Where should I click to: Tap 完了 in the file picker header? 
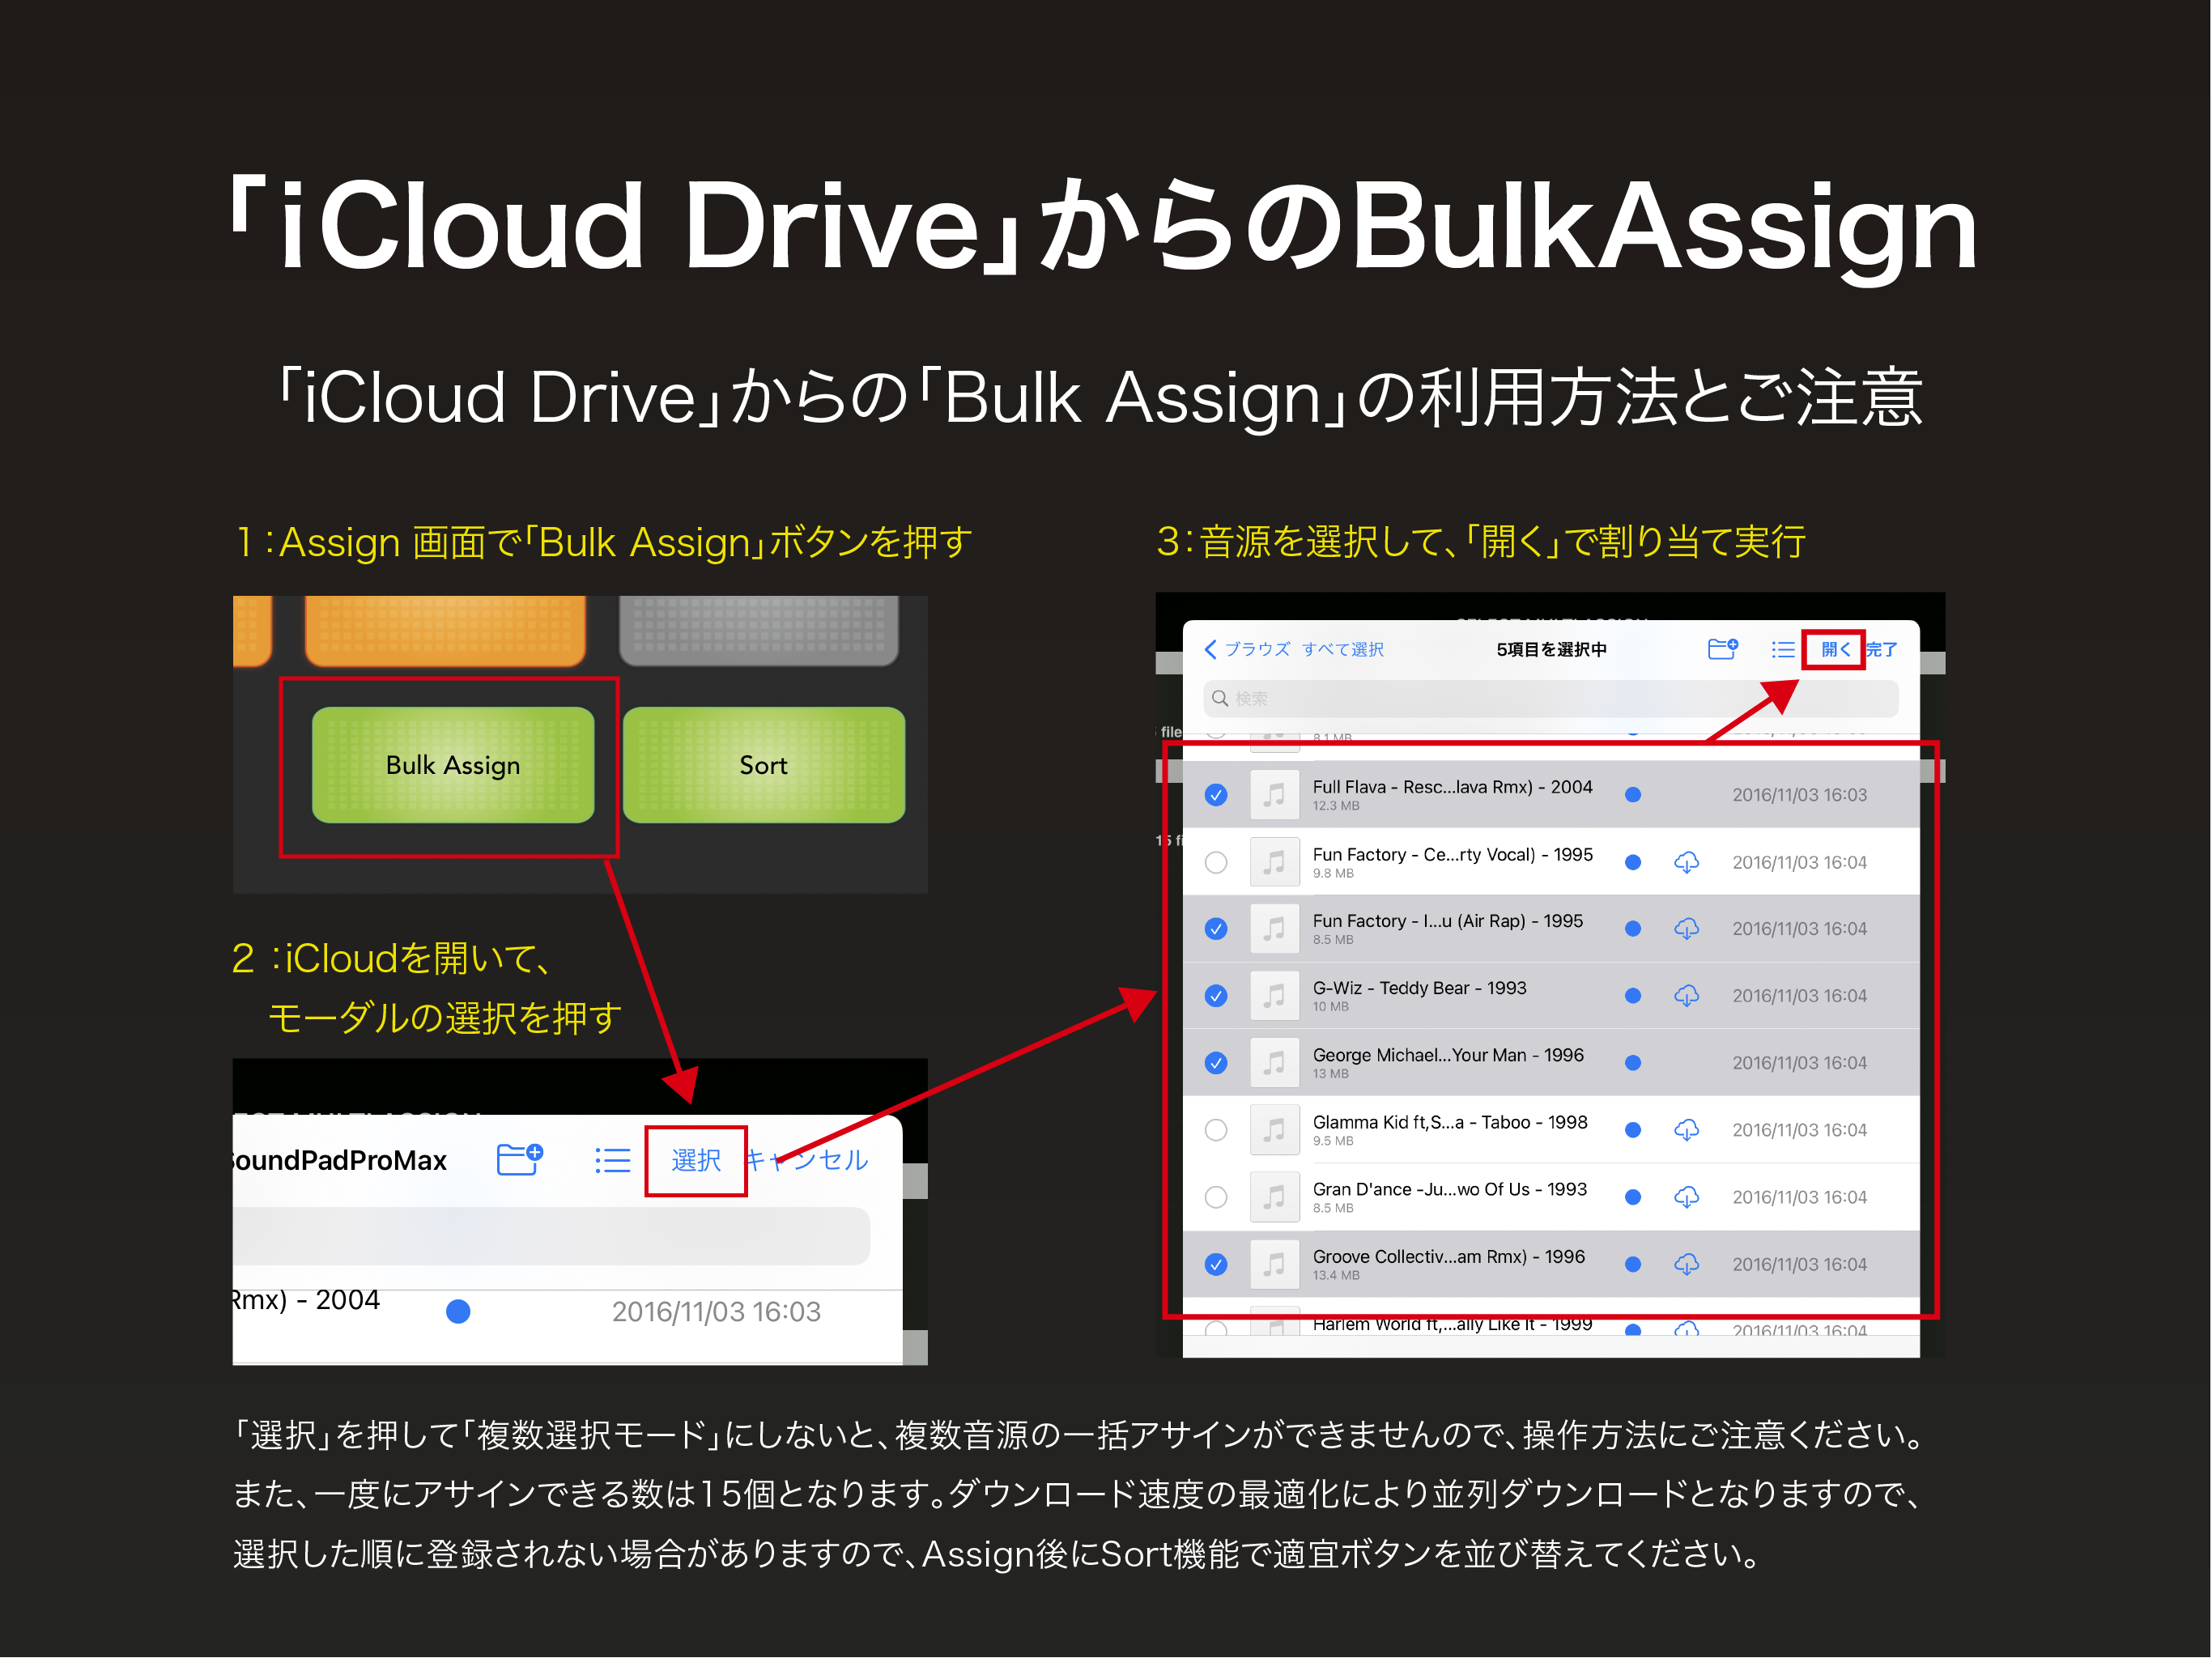(1883, 649)
